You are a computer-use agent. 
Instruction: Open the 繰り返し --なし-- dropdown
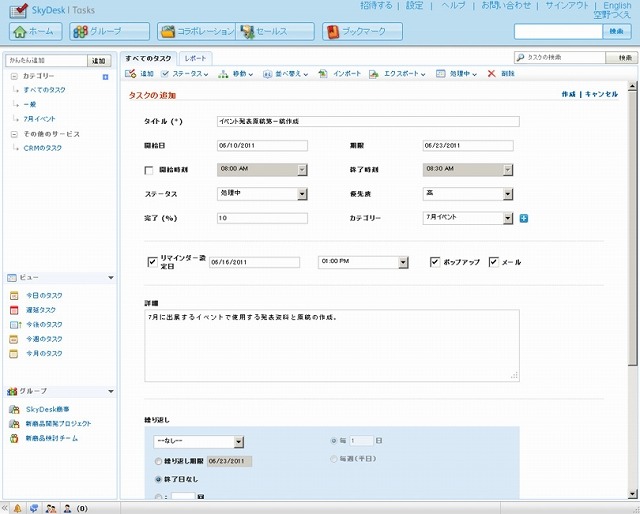pos(199,441)
